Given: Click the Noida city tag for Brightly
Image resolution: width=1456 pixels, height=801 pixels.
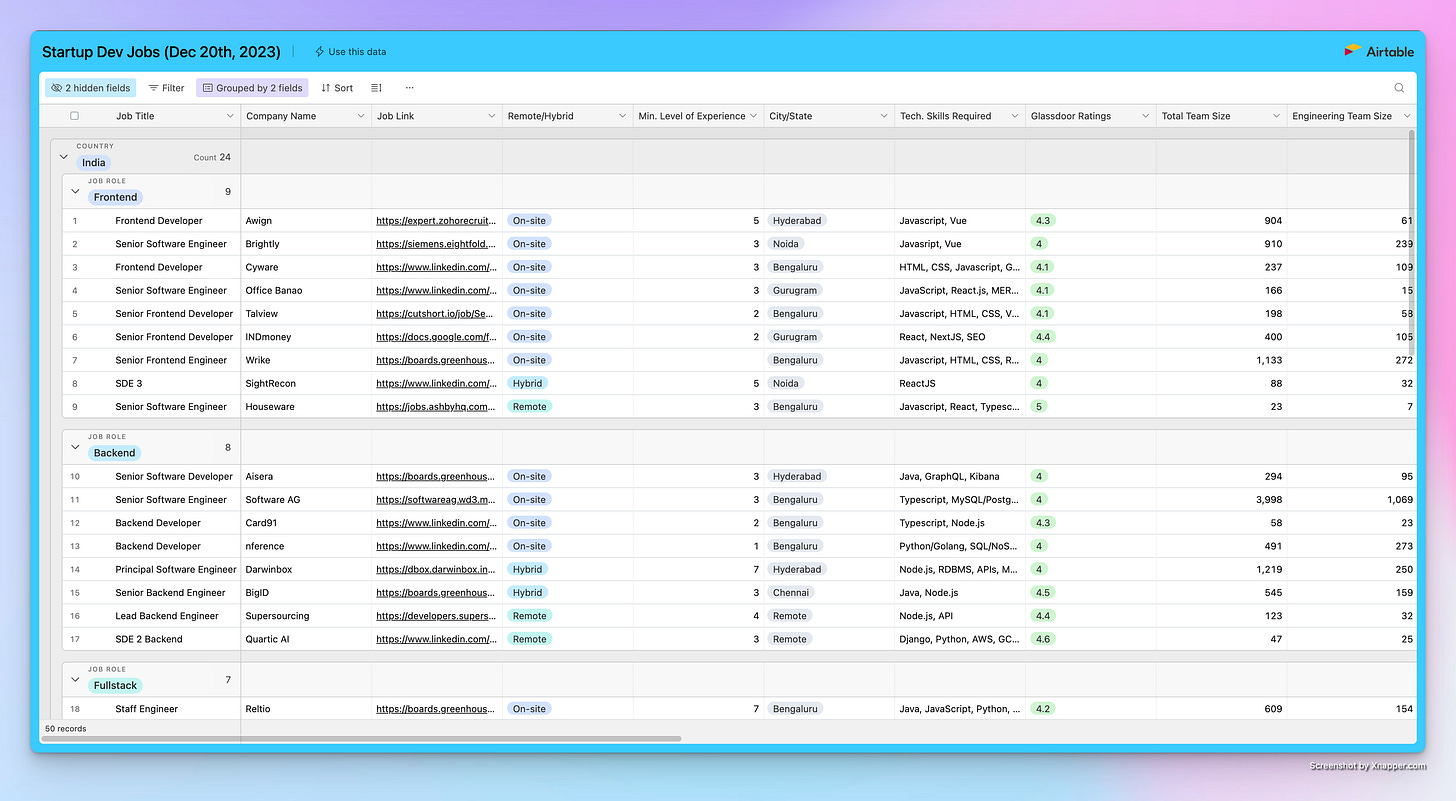Looking at the screenshot, I should (x=786, y=244).
